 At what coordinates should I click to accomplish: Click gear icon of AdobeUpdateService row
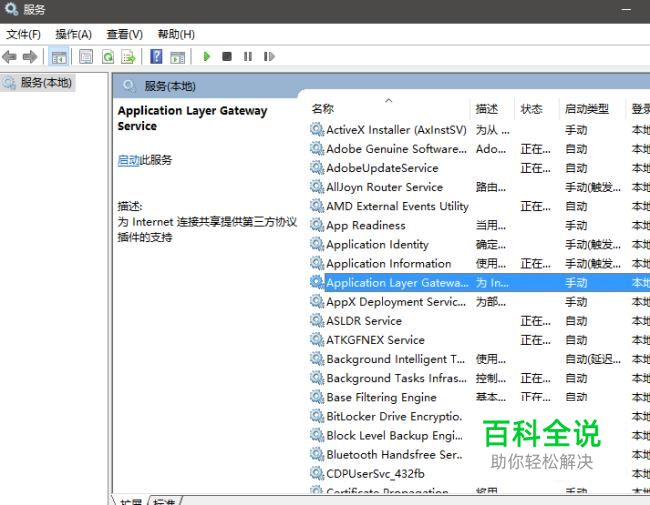(317, 168)
